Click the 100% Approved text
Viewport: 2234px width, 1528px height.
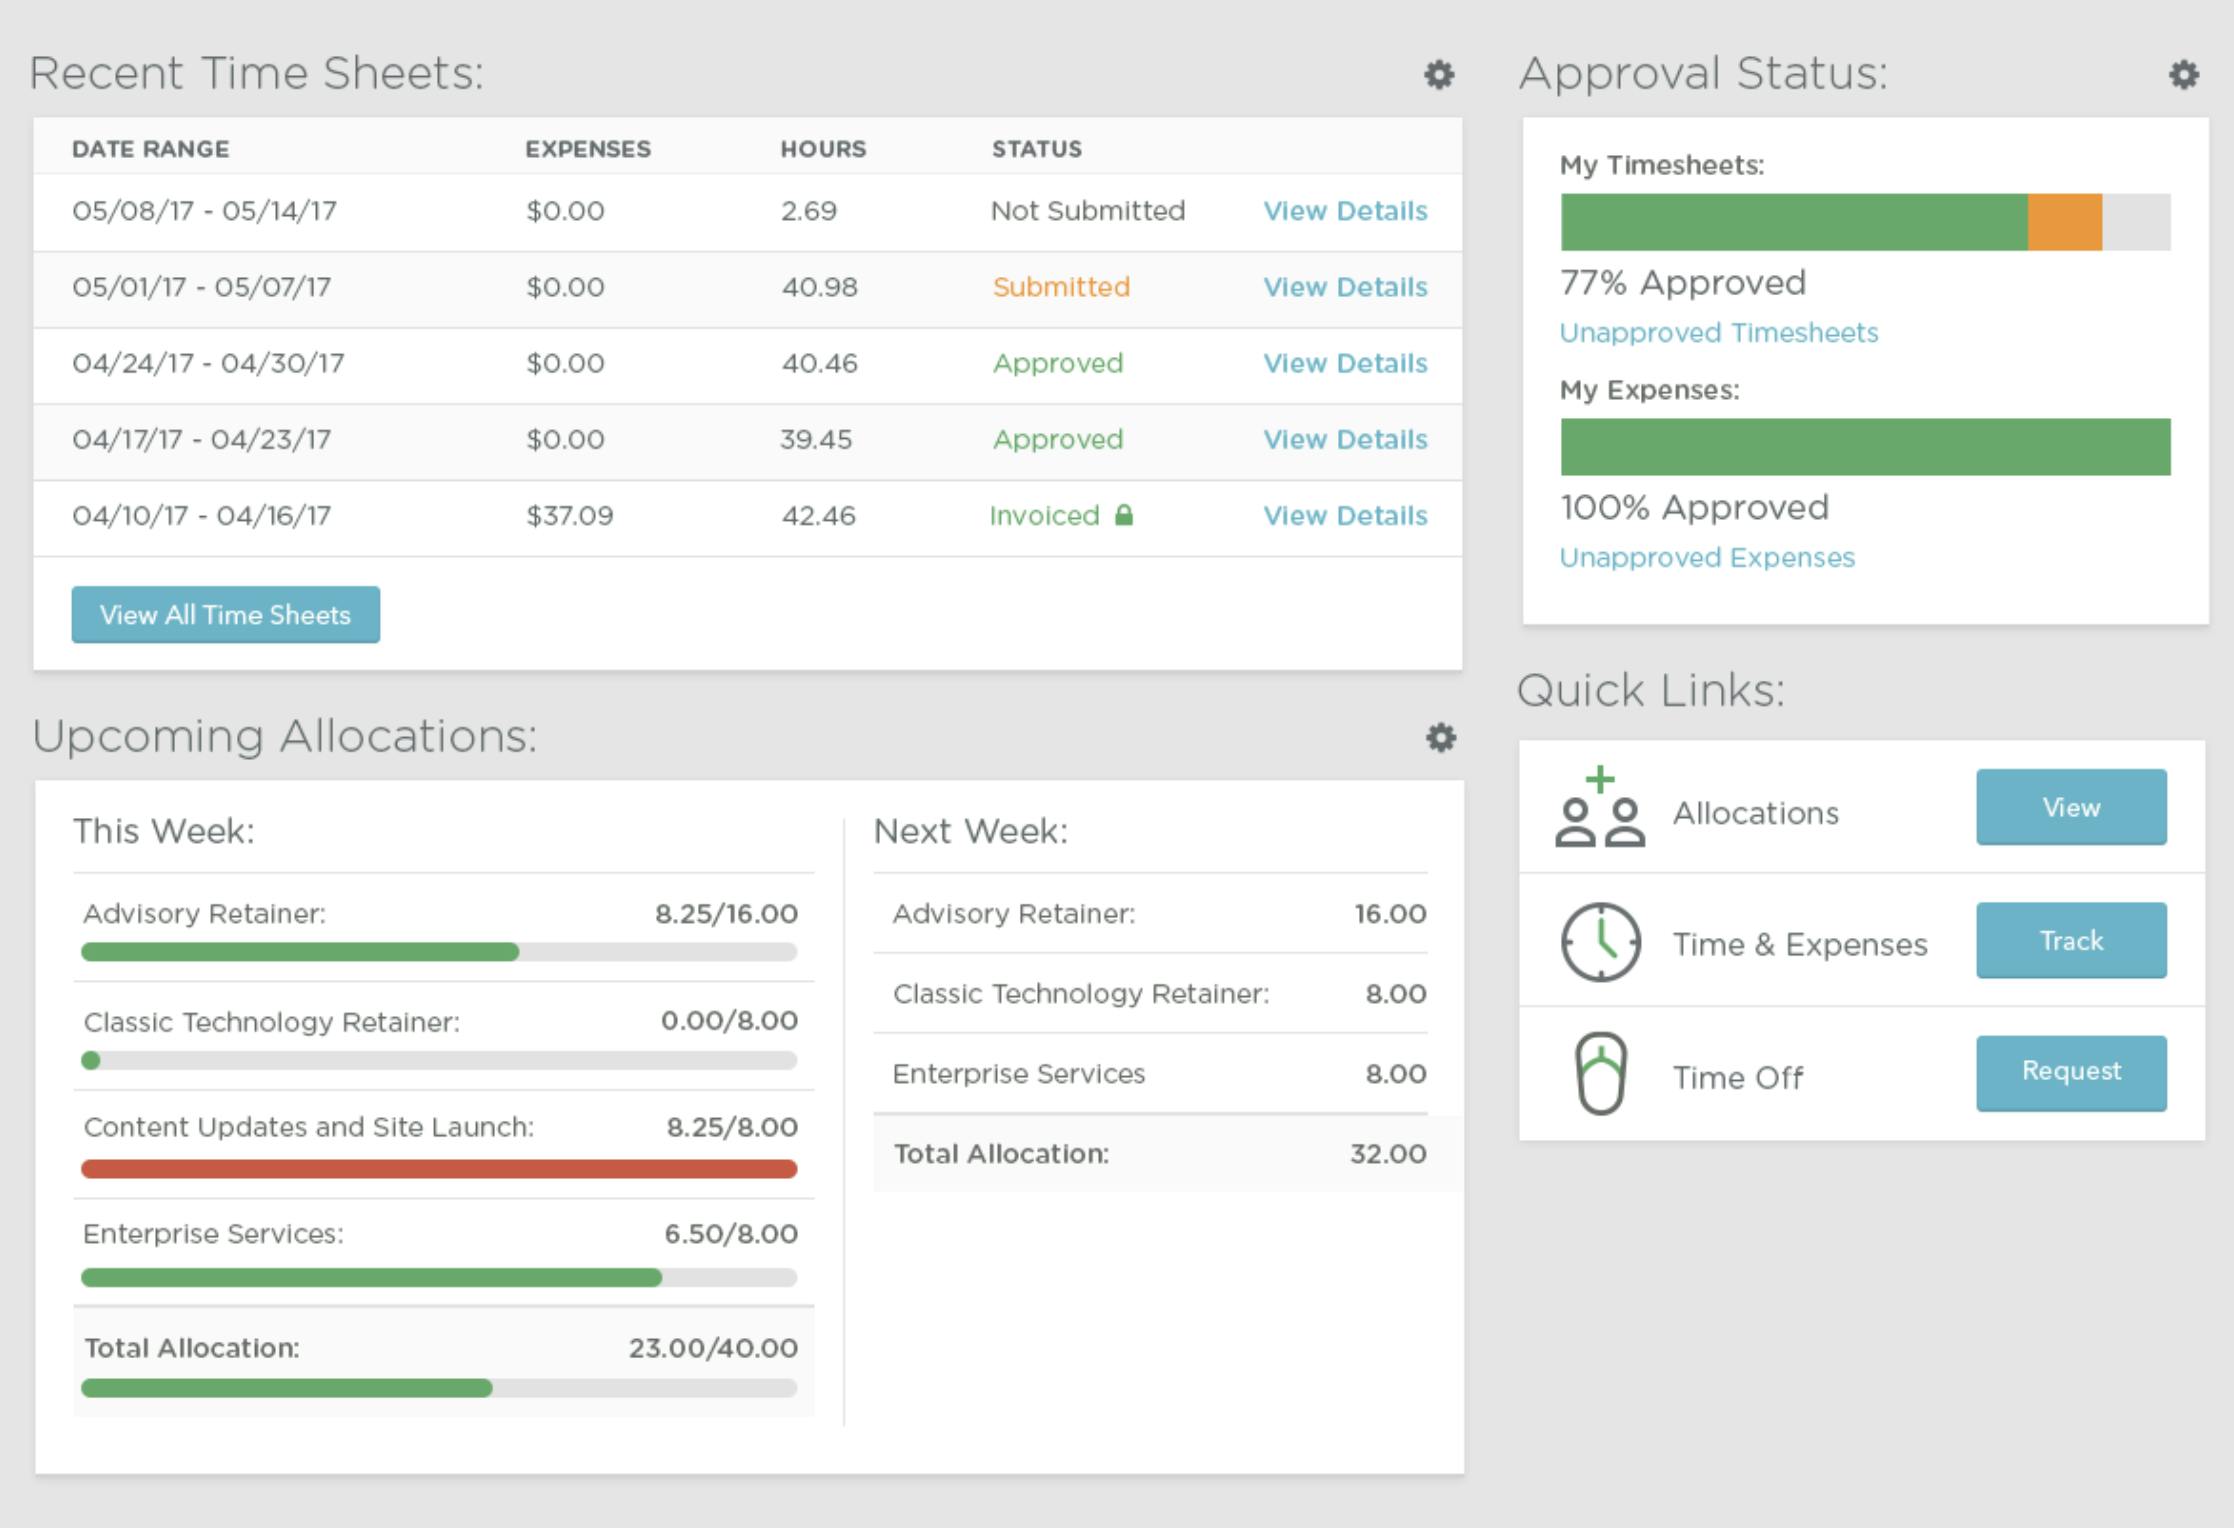(x=1694, y=508)
